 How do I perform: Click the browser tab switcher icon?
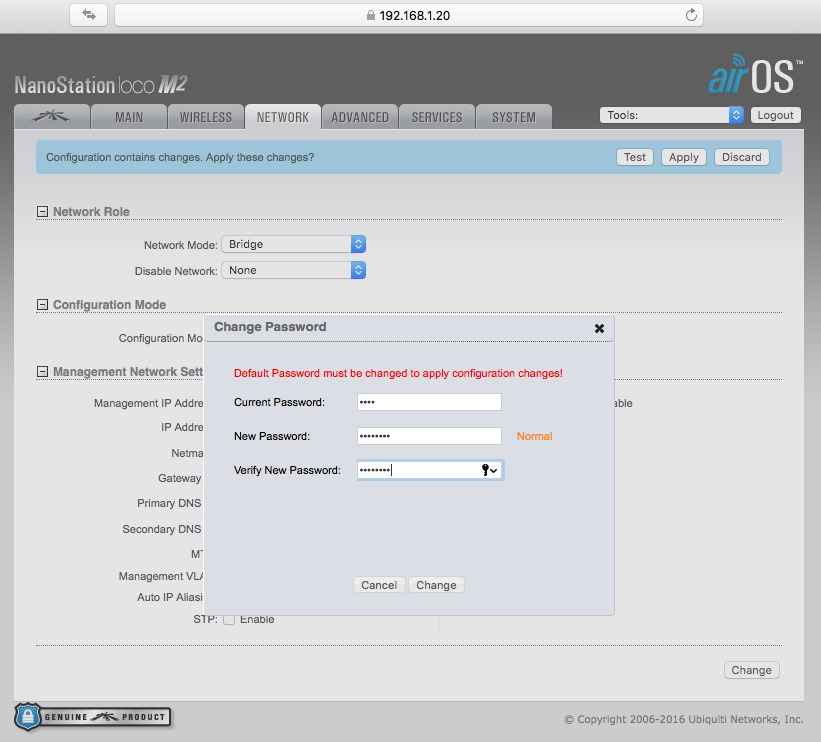click(x=89, y=15)
